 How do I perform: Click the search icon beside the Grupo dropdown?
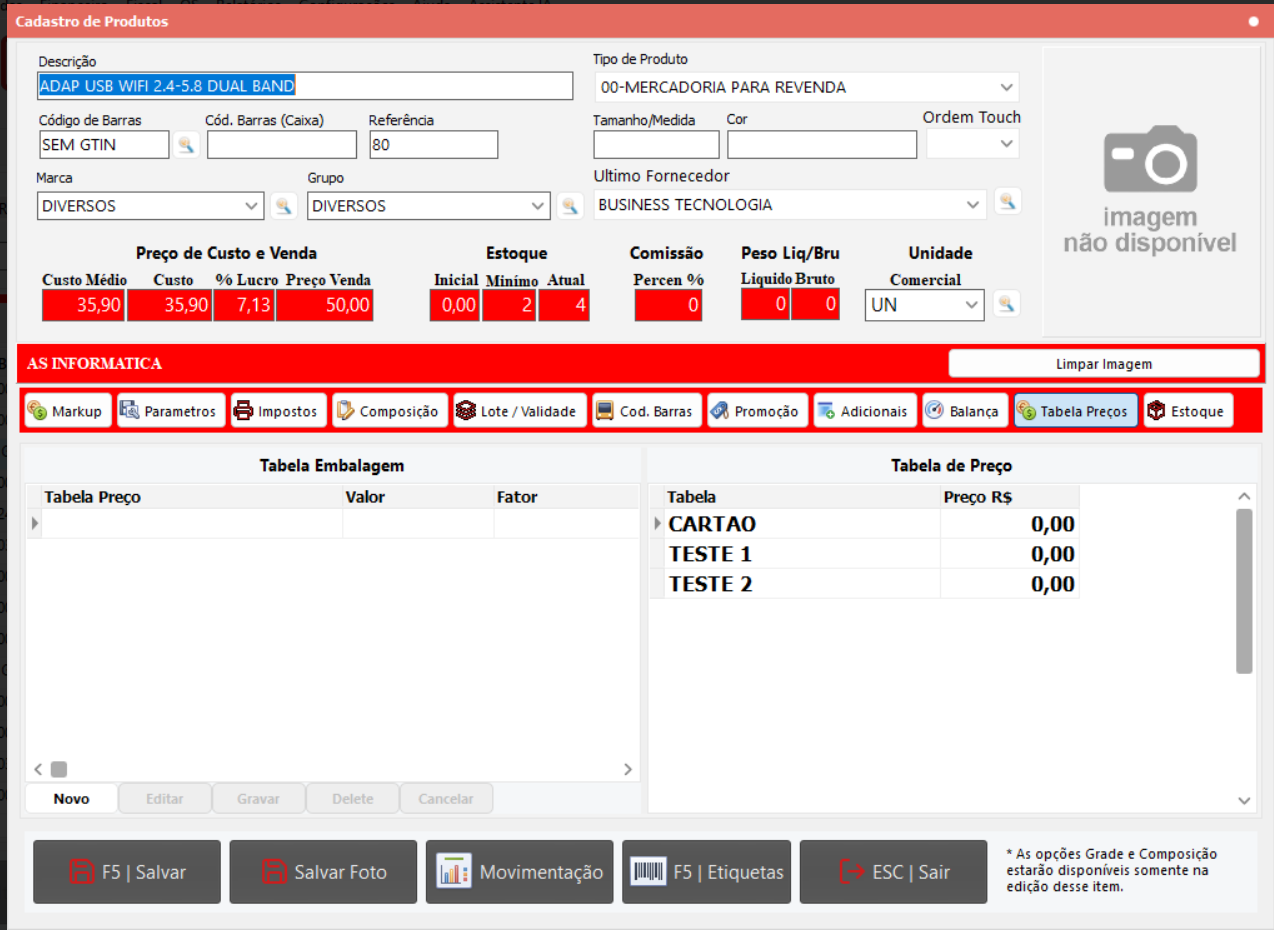570,206
